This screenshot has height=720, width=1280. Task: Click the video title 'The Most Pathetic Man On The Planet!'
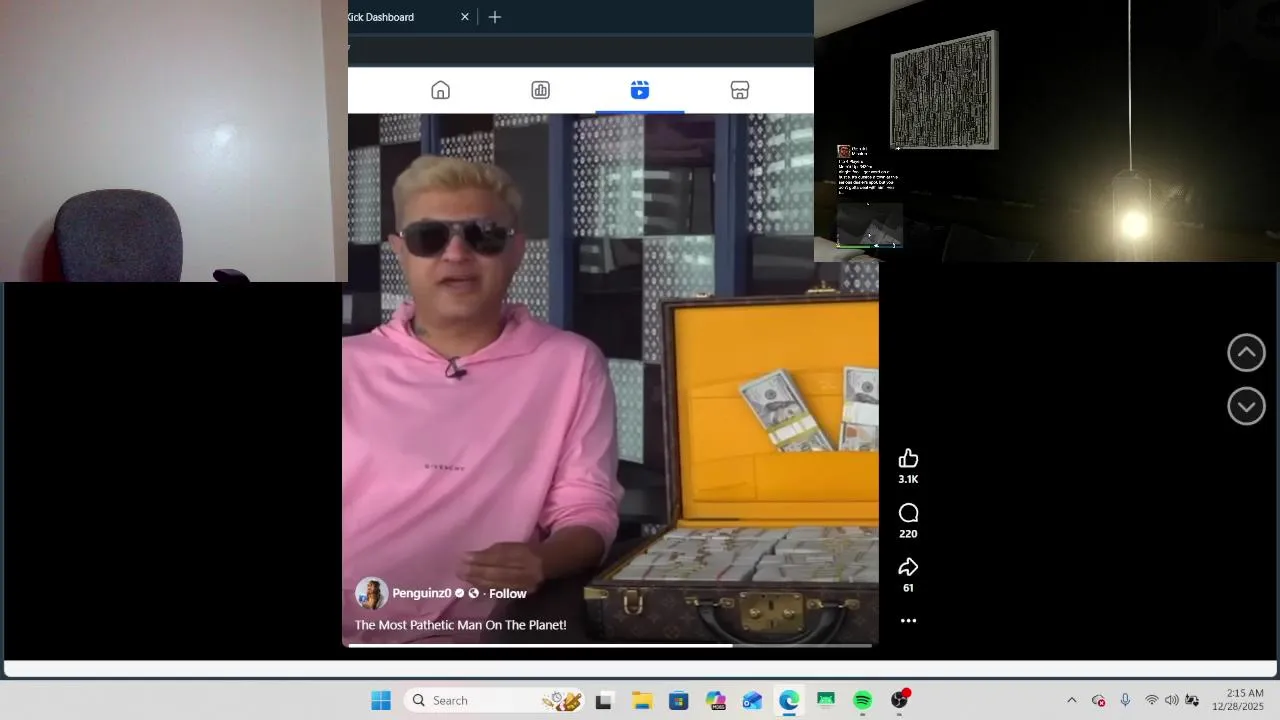coord(461,625)
